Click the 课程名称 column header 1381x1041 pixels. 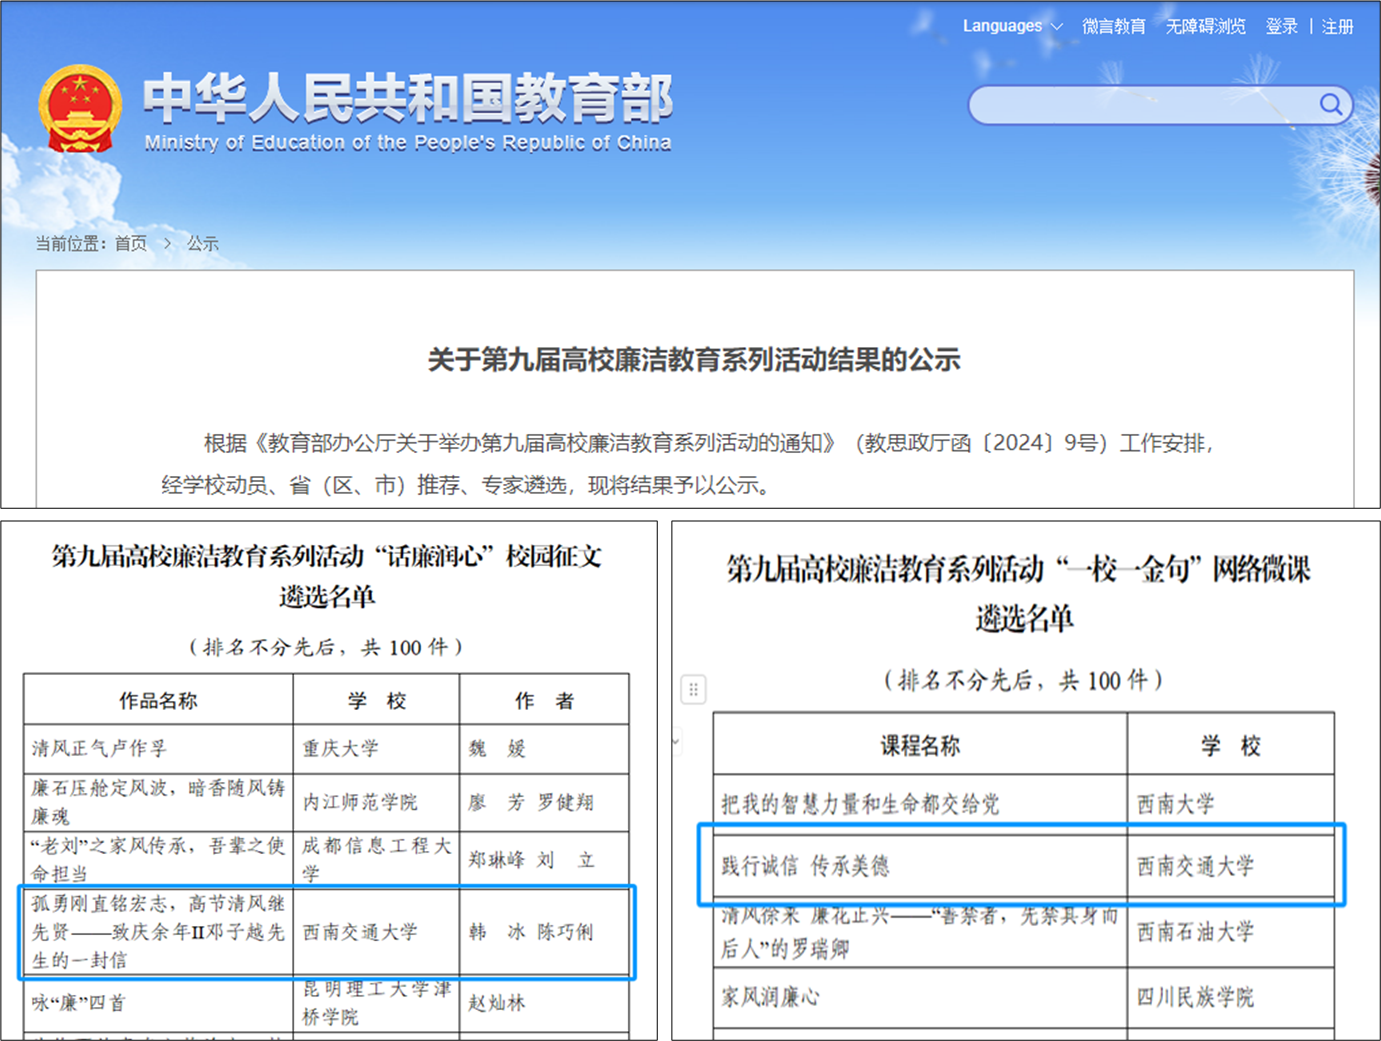(x=919, y=745)
